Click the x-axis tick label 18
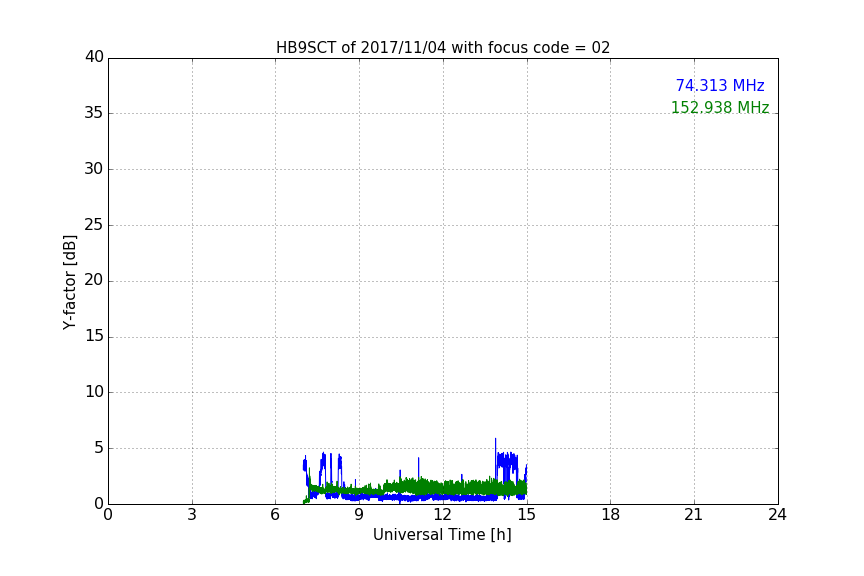 (611, 515)
